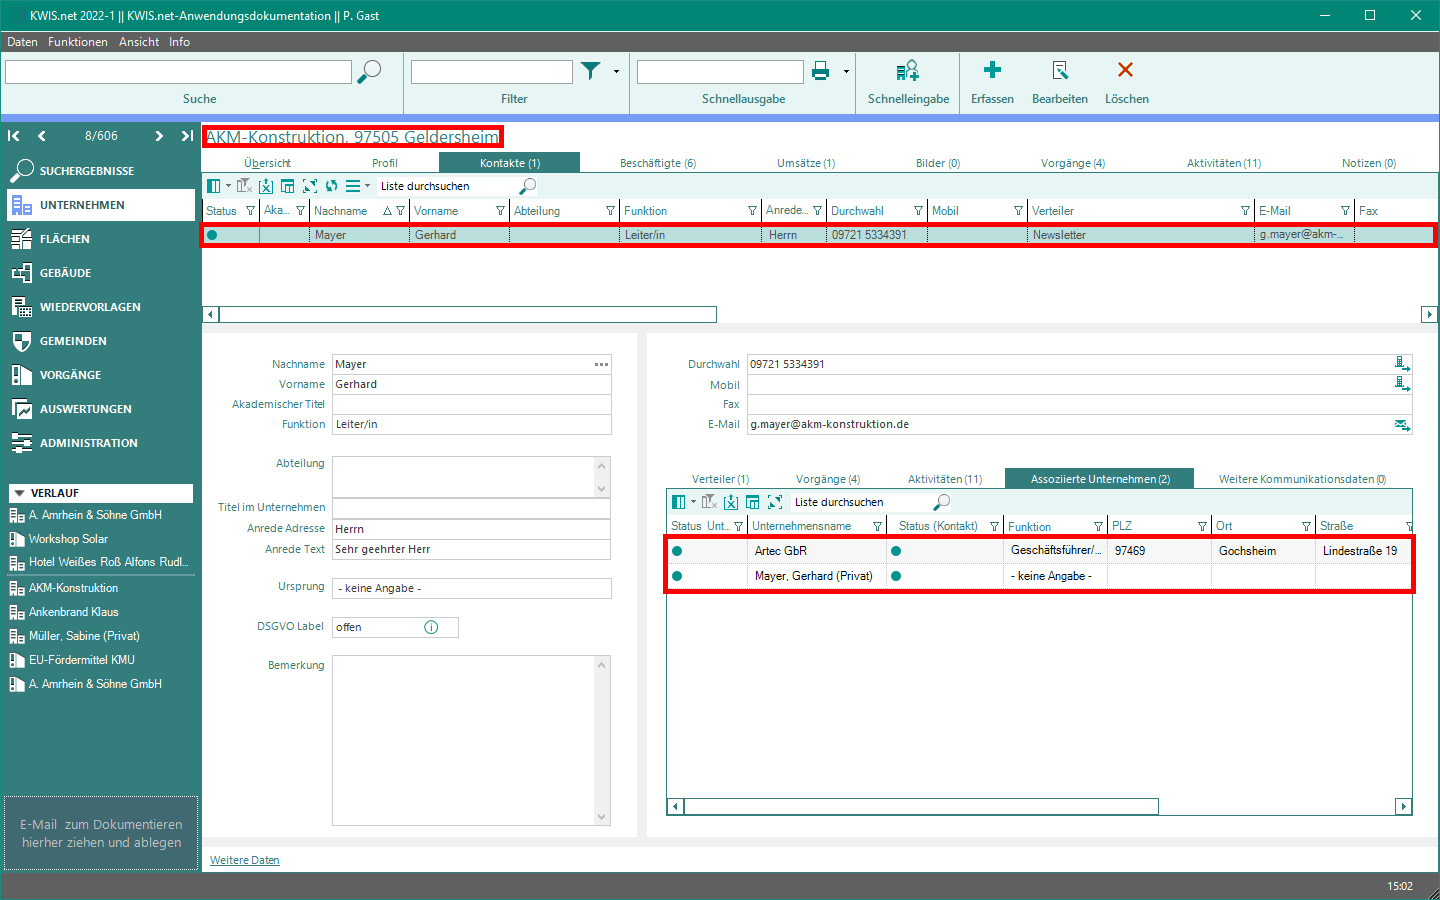Go to previous record arrow
This screenshot has width=1440, height=900.
click(x=41, y=136)
